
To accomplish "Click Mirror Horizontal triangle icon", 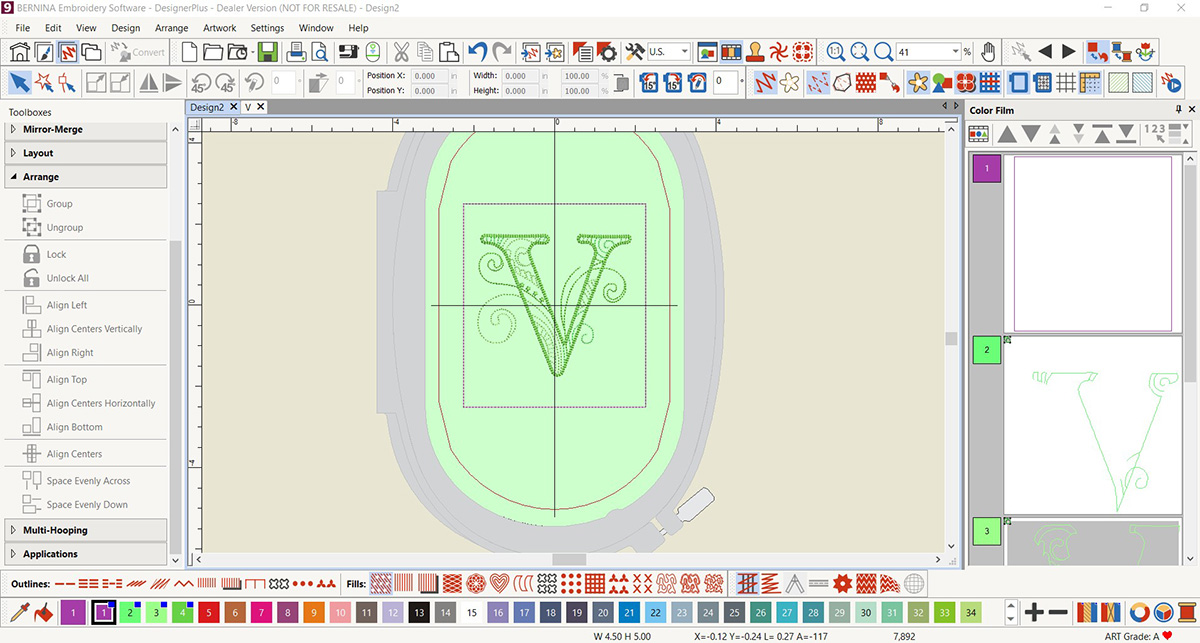I will [x=147, y=82].
